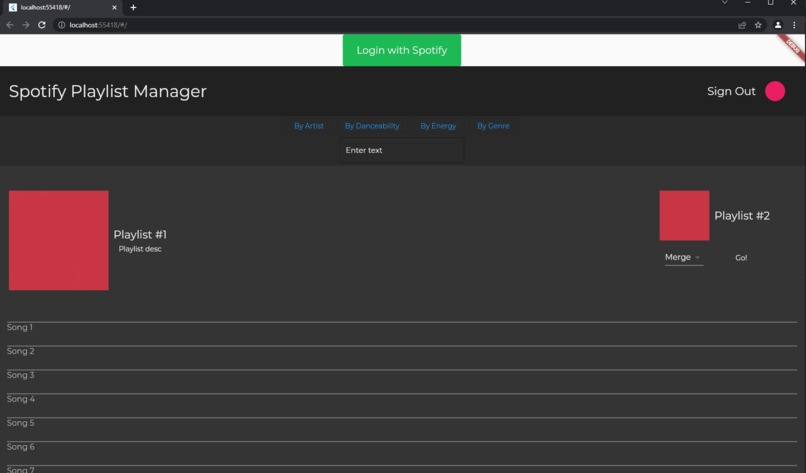Click the Playlist #2 title
The width and height of the screenshot is (806, 473).
point(742,216)
